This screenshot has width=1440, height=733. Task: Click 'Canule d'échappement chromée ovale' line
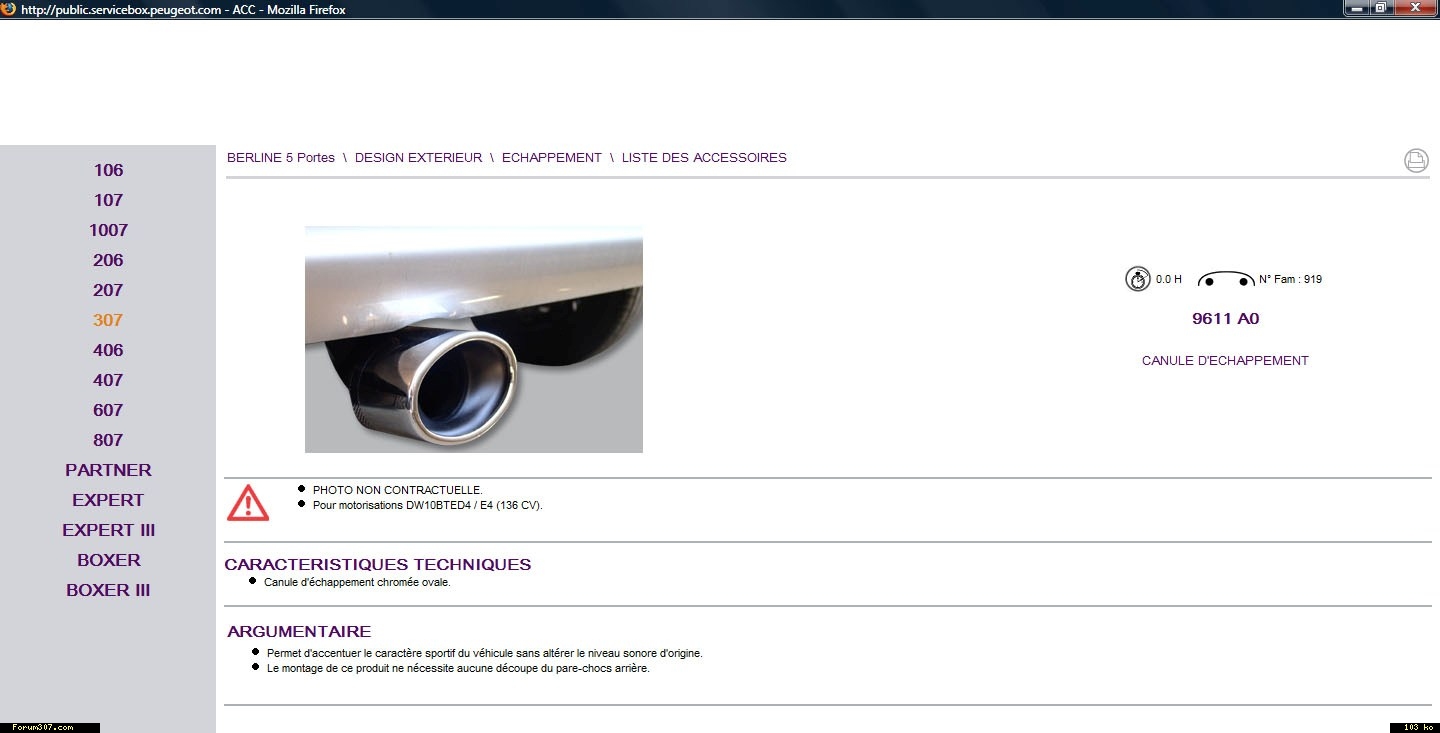357,582
